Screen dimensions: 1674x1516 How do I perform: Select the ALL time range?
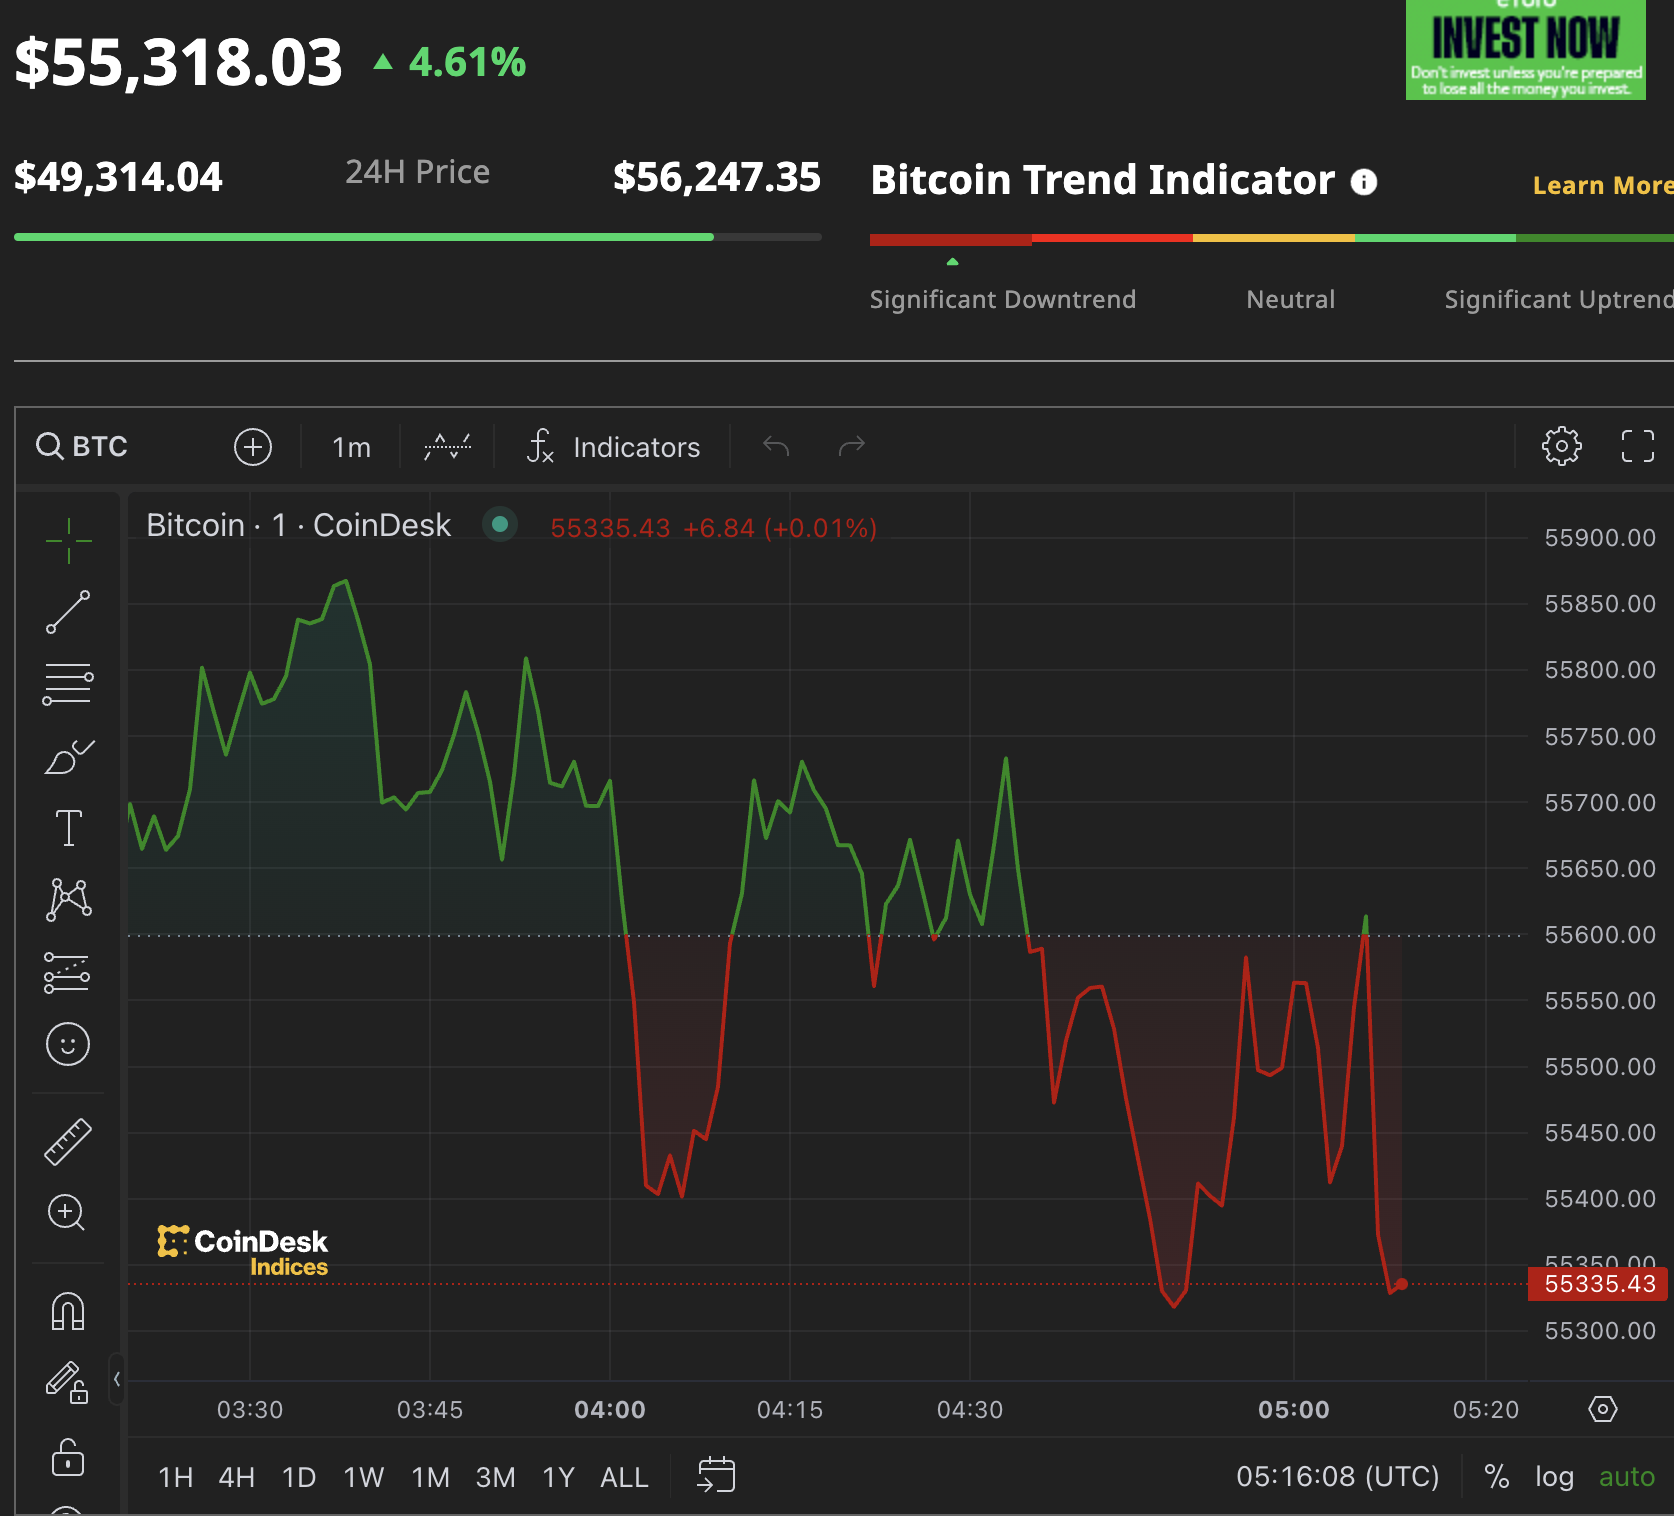coord(625,1477)
